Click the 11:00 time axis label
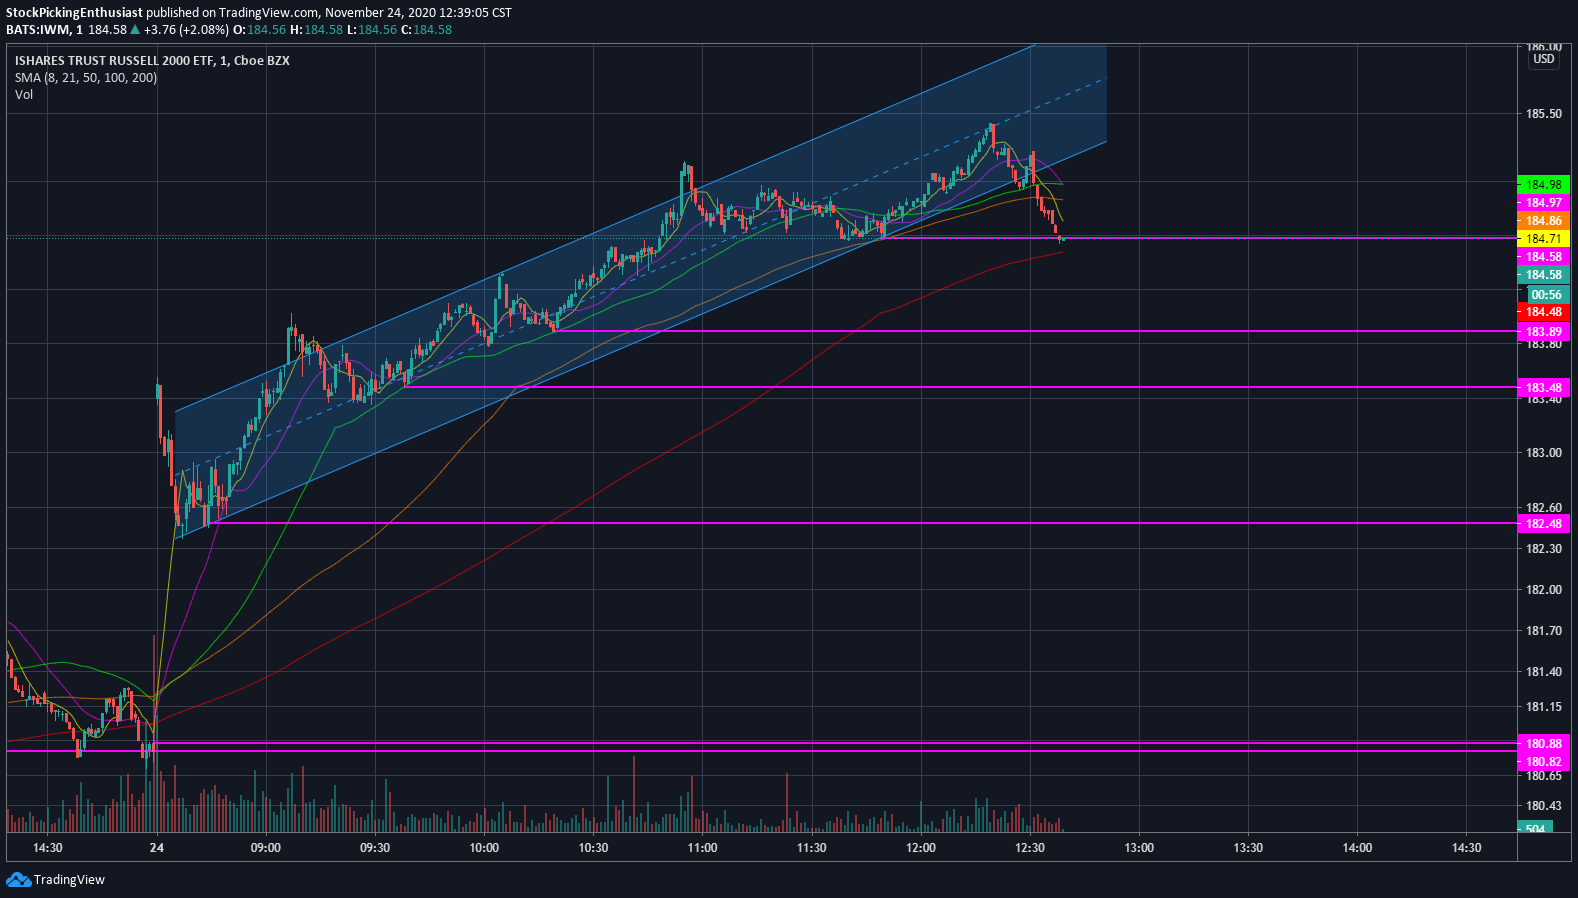This screenshot has width=1578, height=898. click(x=702, y=848)
